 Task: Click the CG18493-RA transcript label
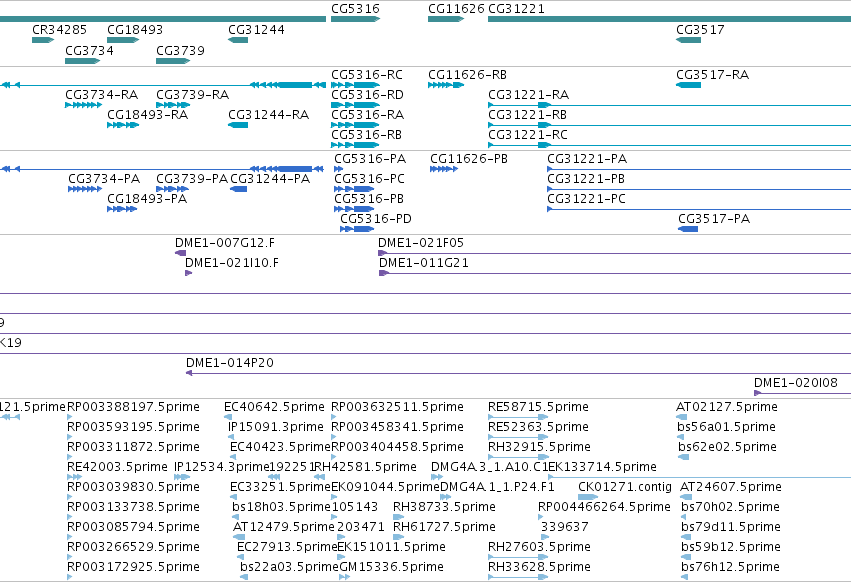[x=148, y=115]
